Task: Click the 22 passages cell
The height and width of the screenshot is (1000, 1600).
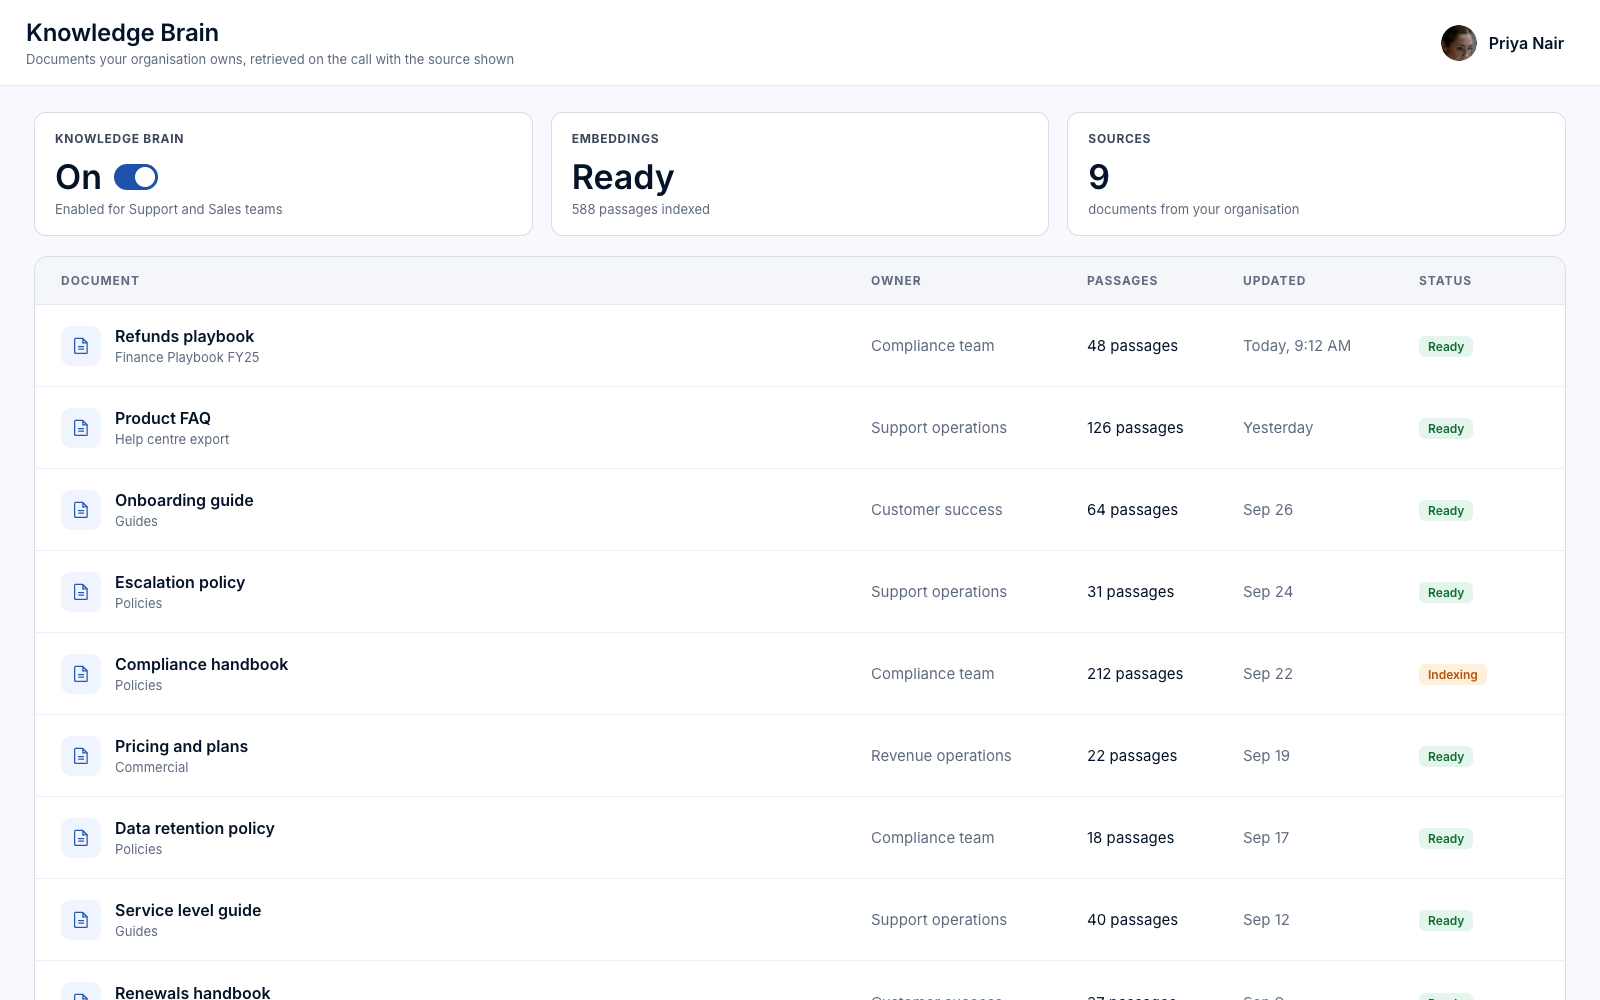Action: (1132, 756)
